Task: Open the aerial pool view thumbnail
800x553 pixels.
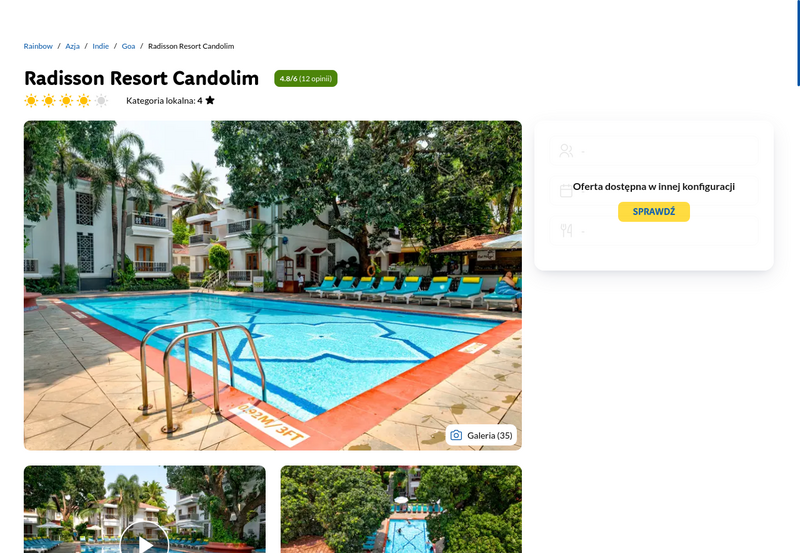Action: (x=401, y=509)
